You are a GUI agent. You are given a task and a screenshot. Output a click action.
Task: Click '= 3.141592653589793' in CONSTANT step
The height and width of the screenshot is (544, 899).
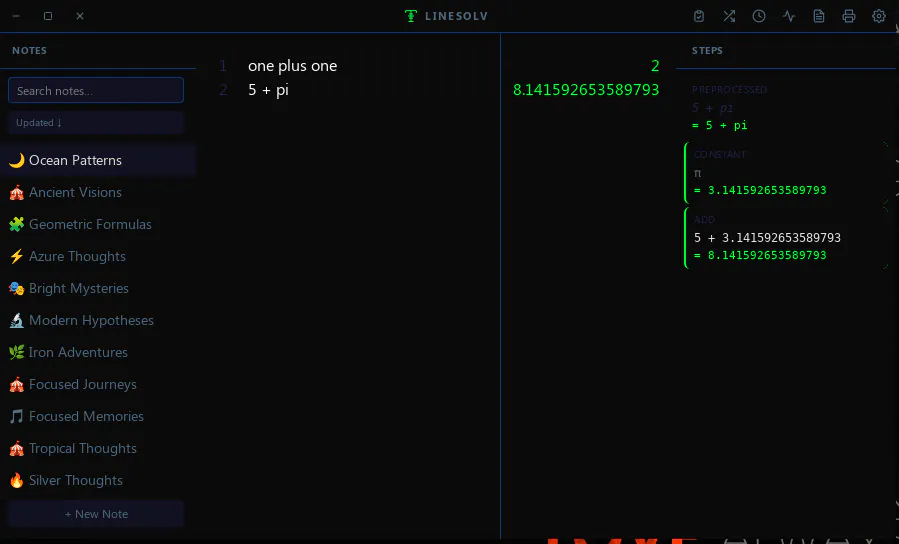point(760,190)
